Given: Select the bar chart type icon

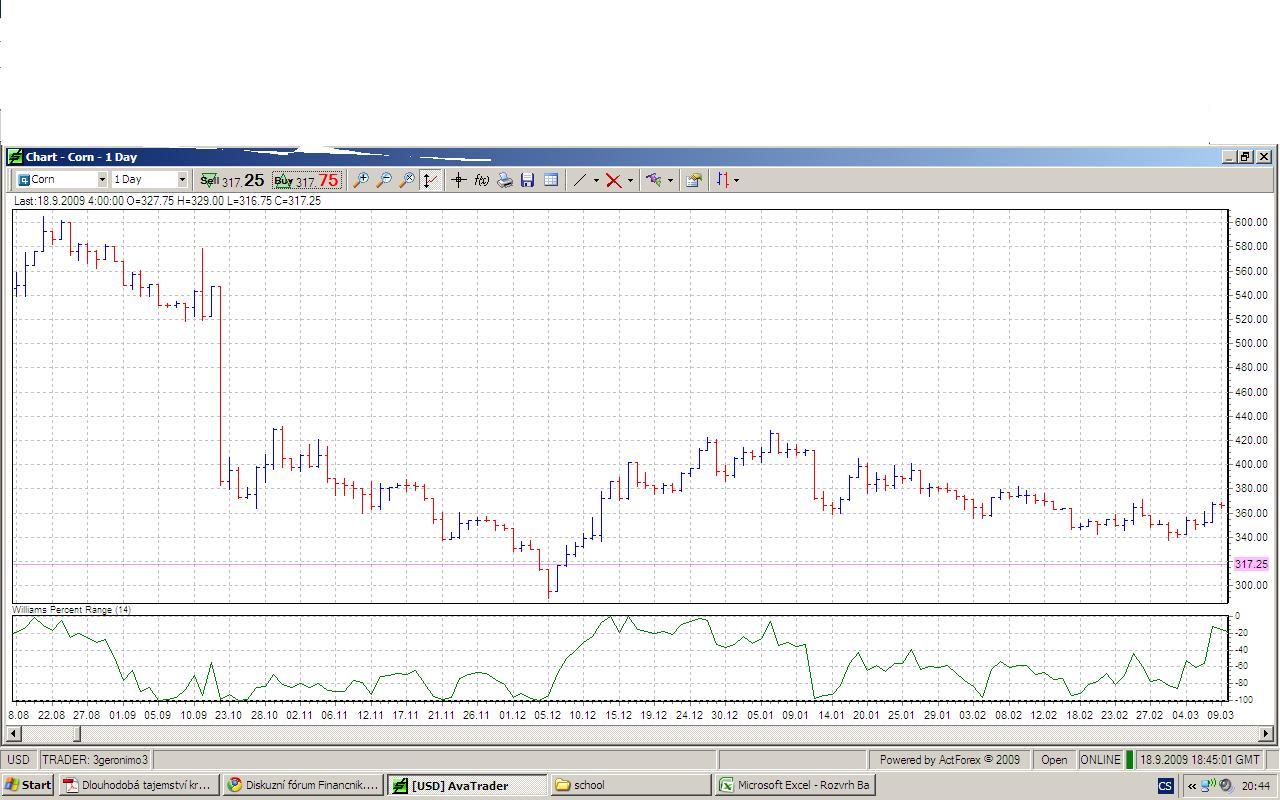Looking at the screenshot, I should point(721,180).
